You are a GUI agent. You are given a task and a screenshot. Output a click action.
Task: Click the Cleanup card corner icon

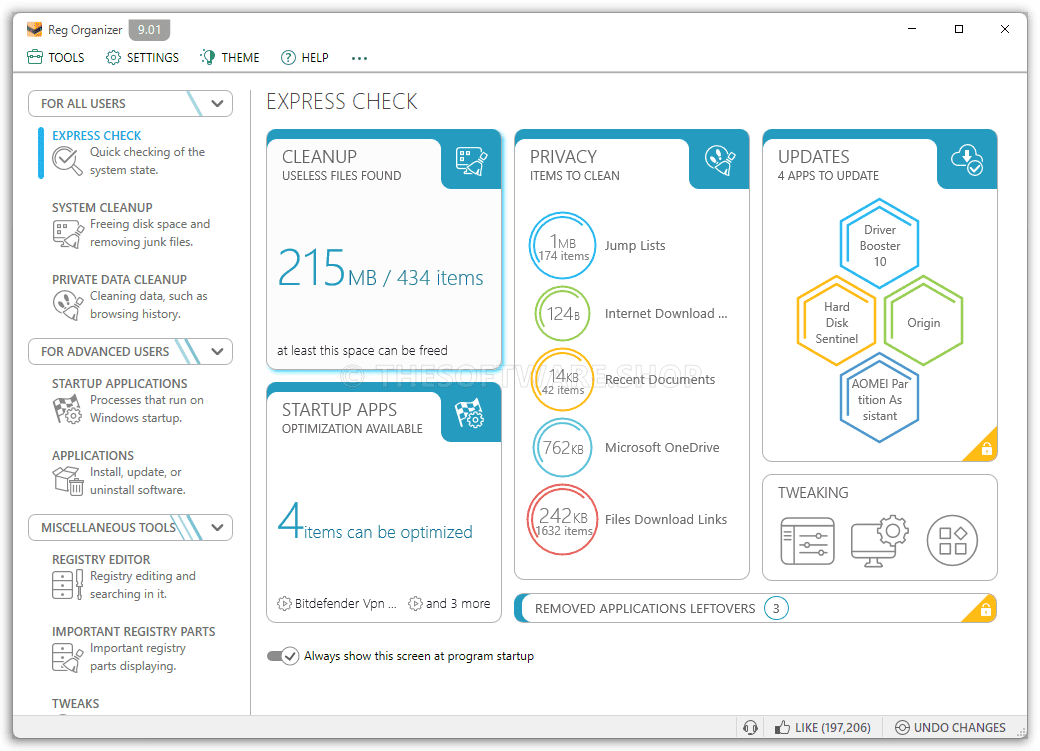coord(472,161)
